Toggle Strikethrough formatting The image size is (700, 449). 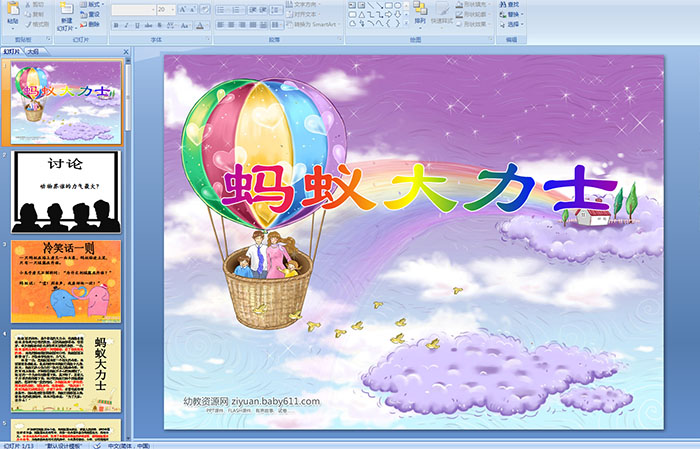point(148,25)
